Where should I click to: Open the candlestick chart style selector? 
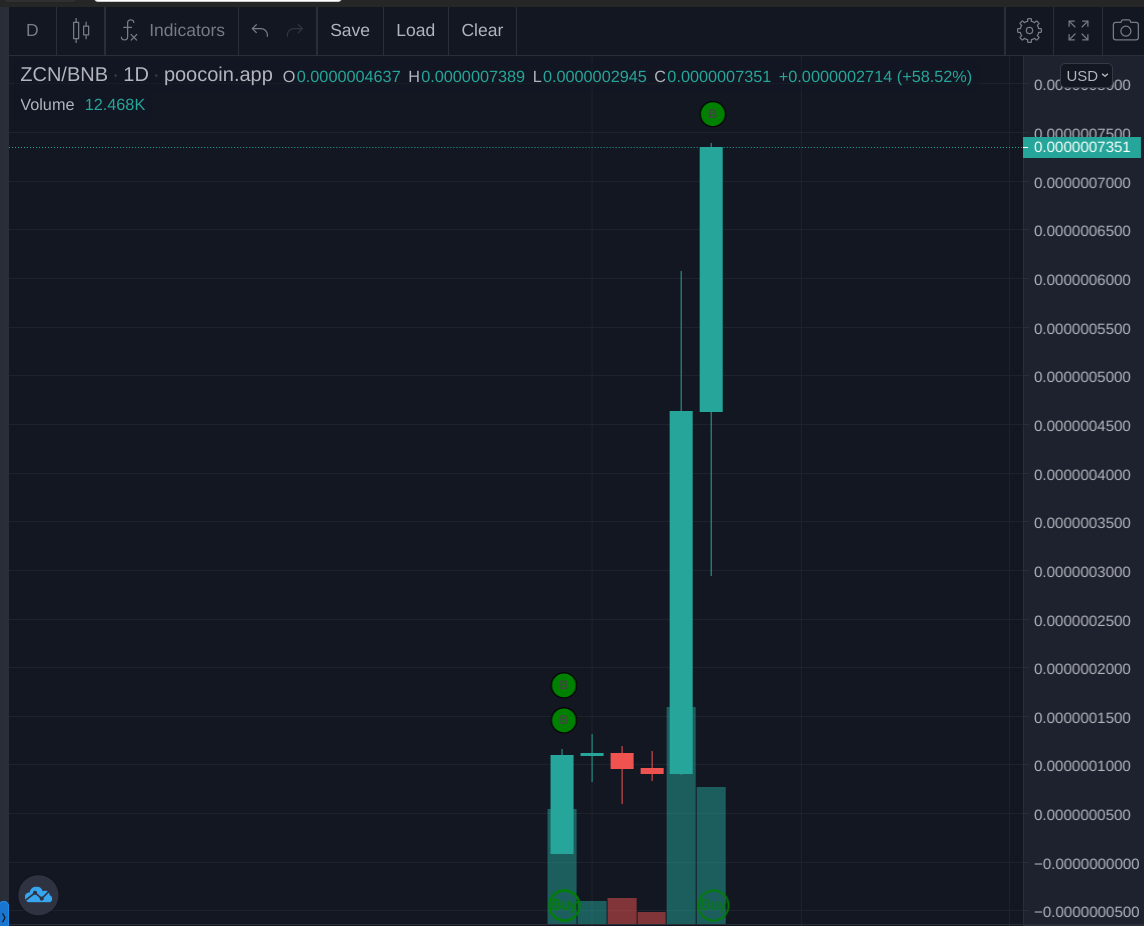click(x=81, y=30)
